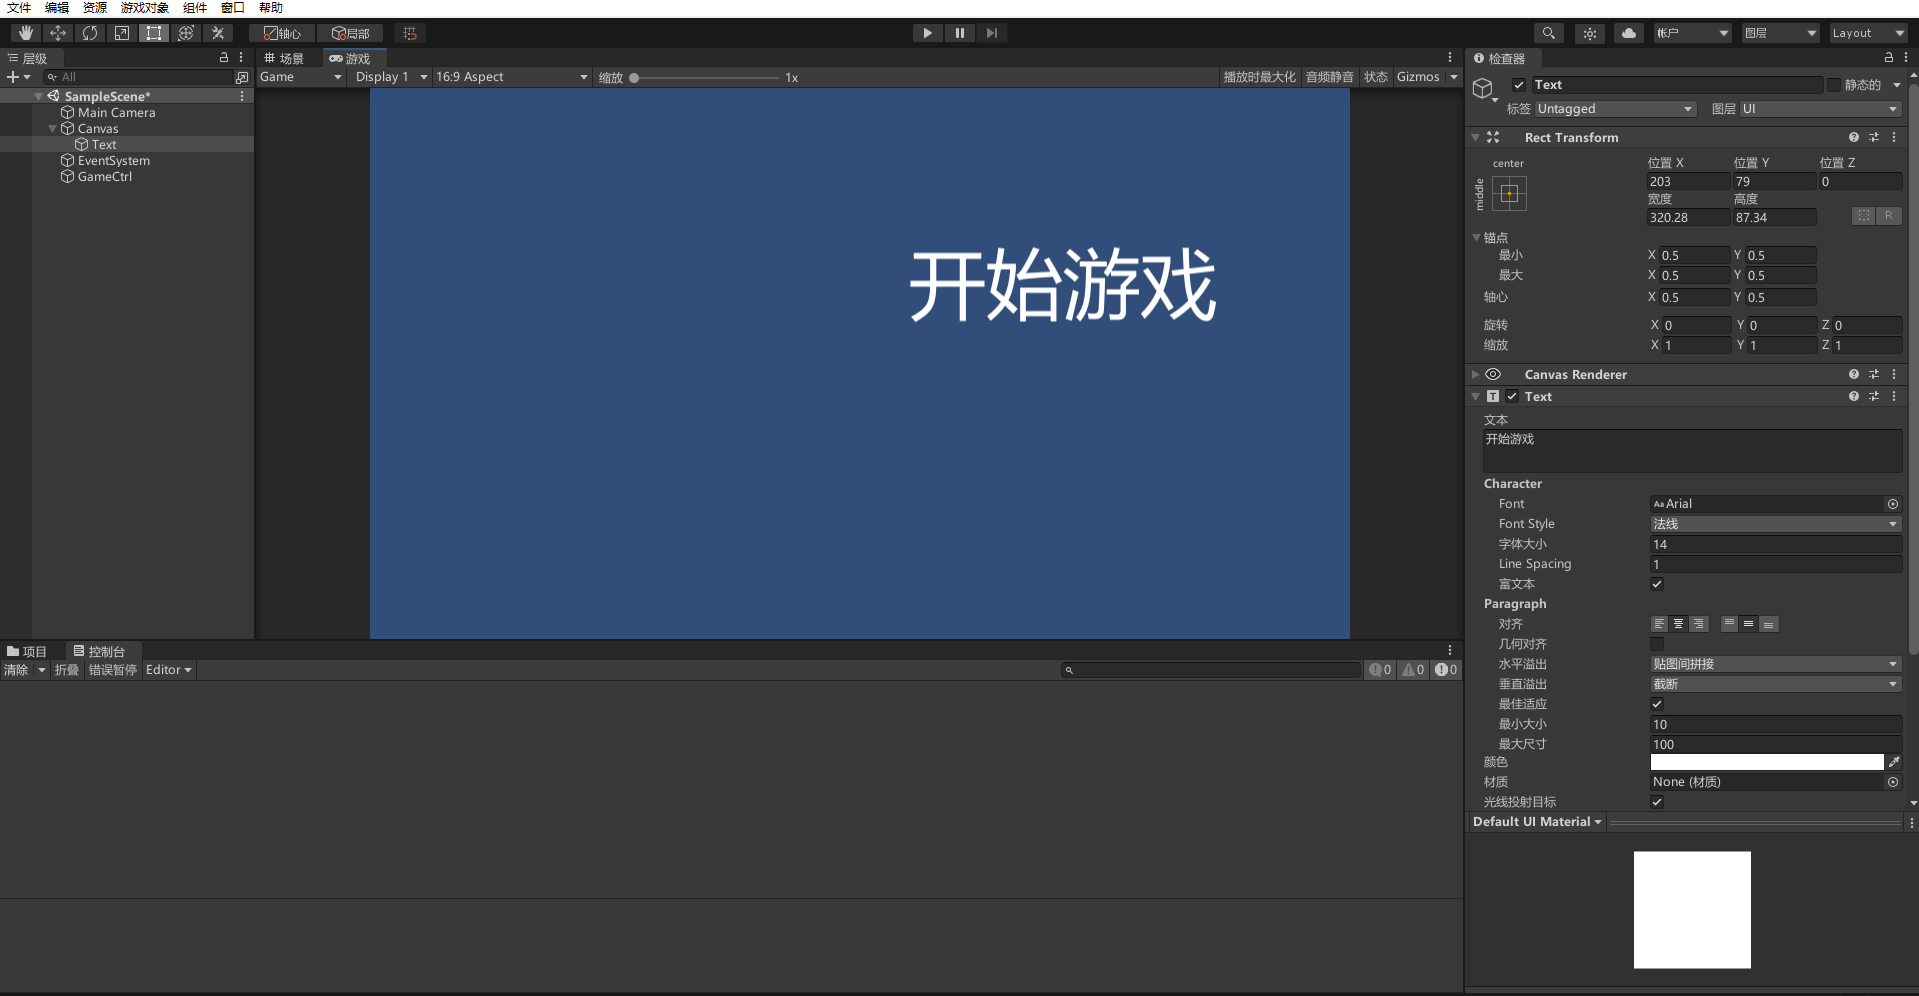Viewport: 1919px width, 996px height.
Task: Switch to Scene tab
Action: point(284,58)
